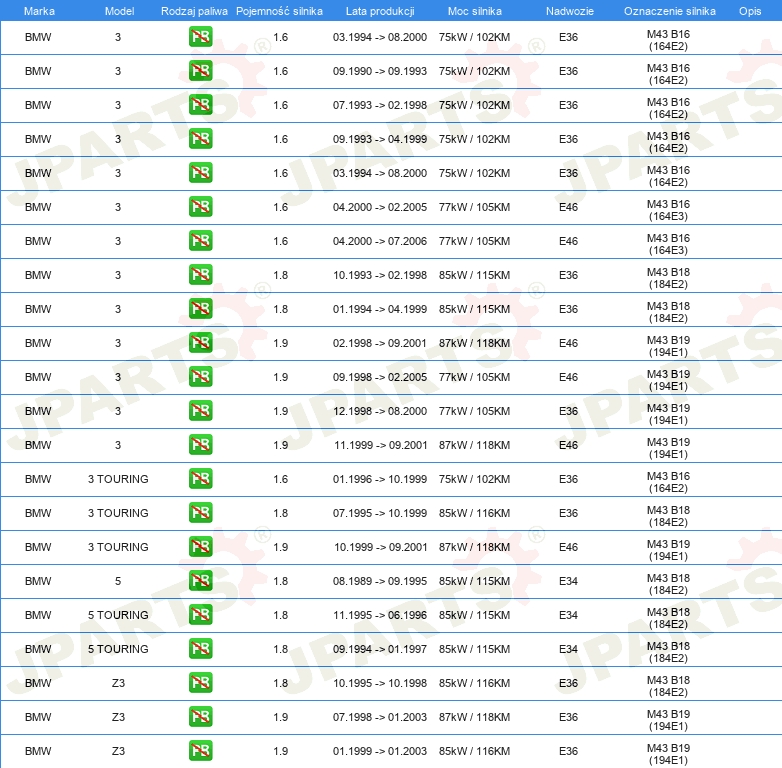This screenshot has width=782, height=768.
Task: Click fuel icon in row 10.1993 -> 02.1998
Action: 200,275
